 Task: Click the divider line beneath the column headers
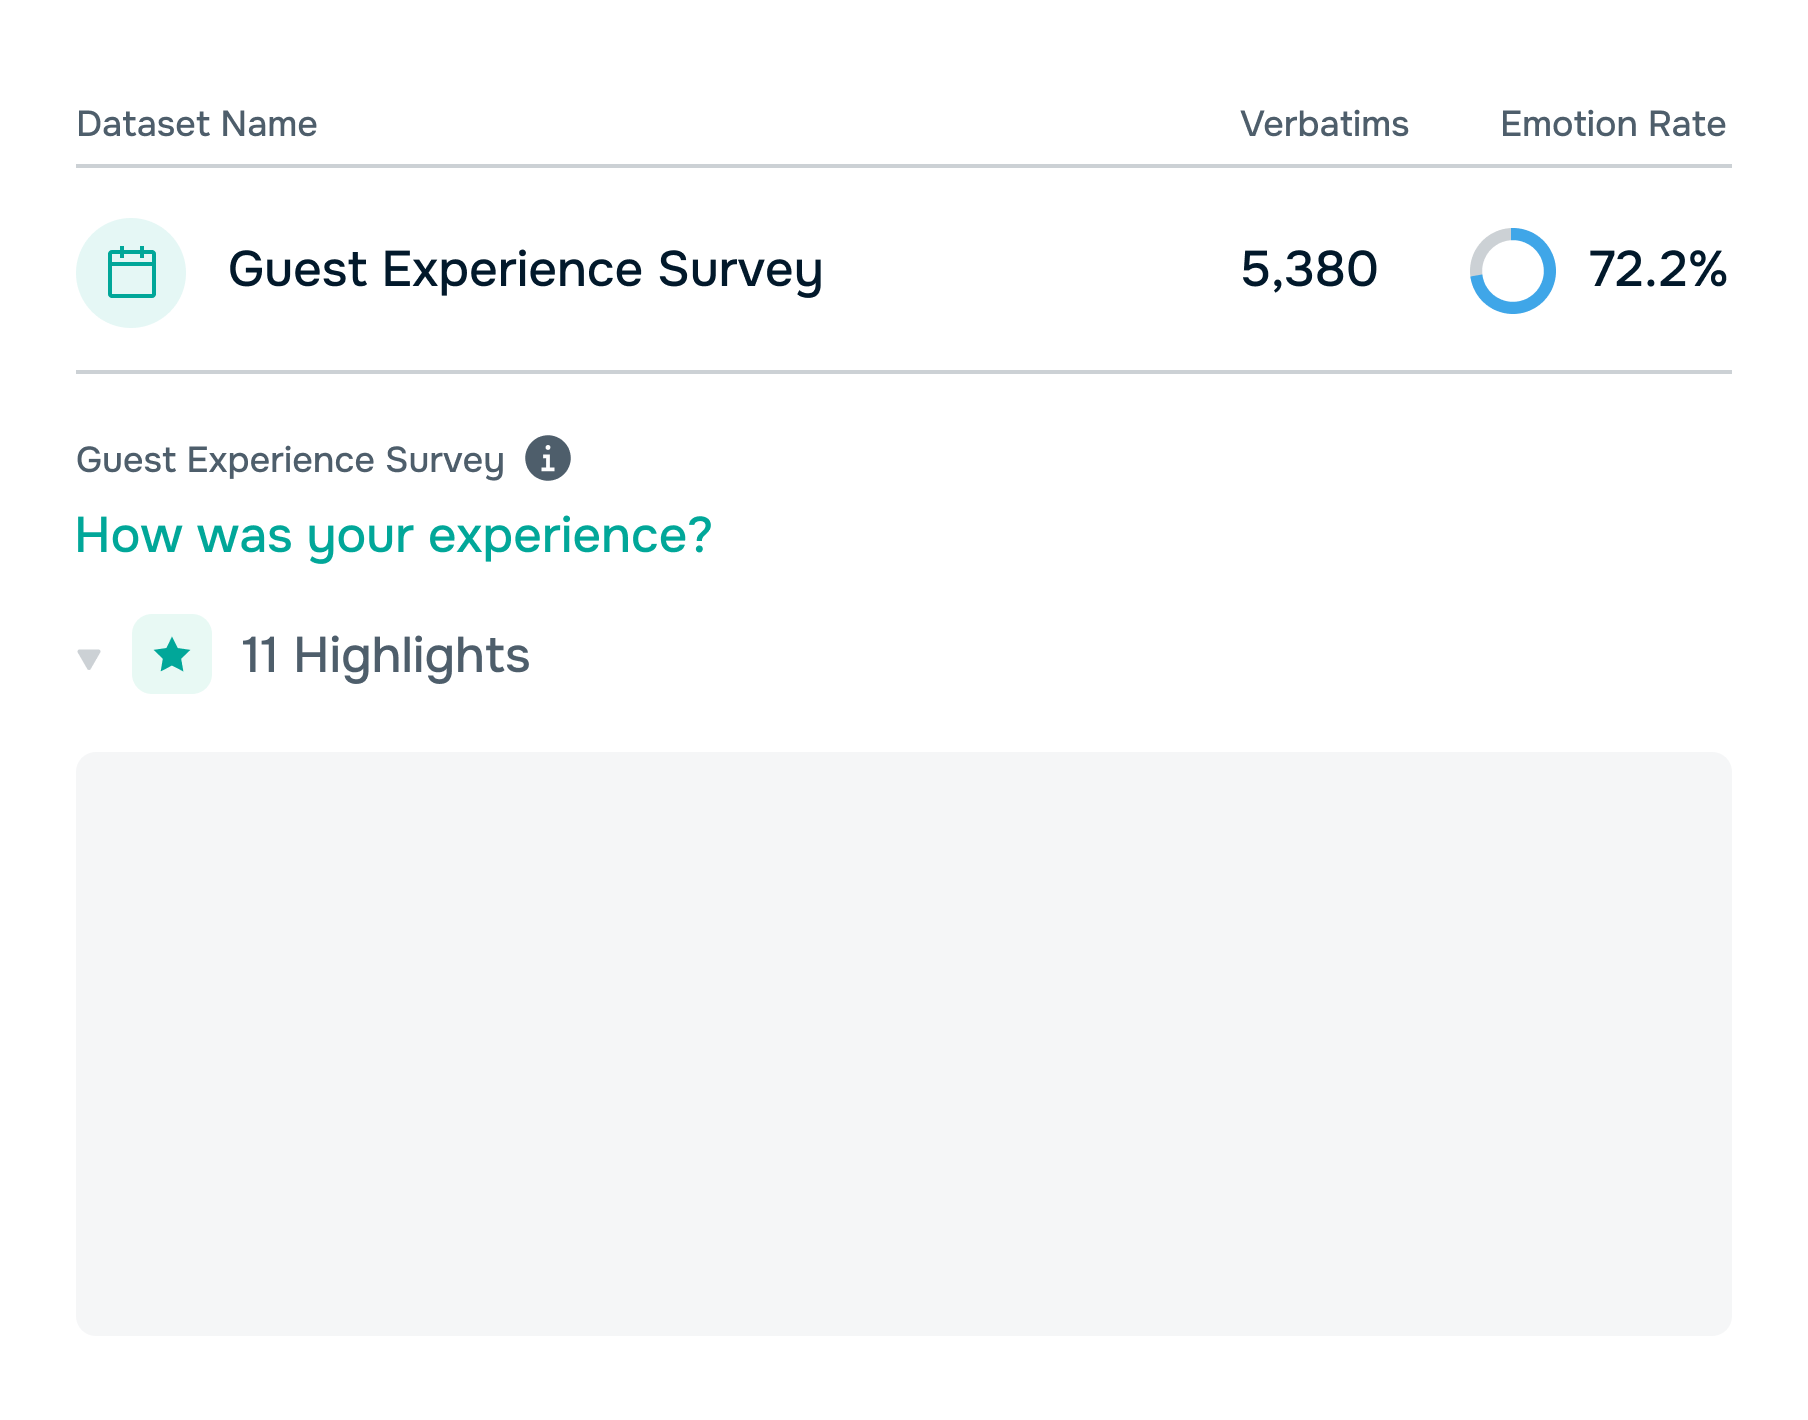(x=903, y=166)
